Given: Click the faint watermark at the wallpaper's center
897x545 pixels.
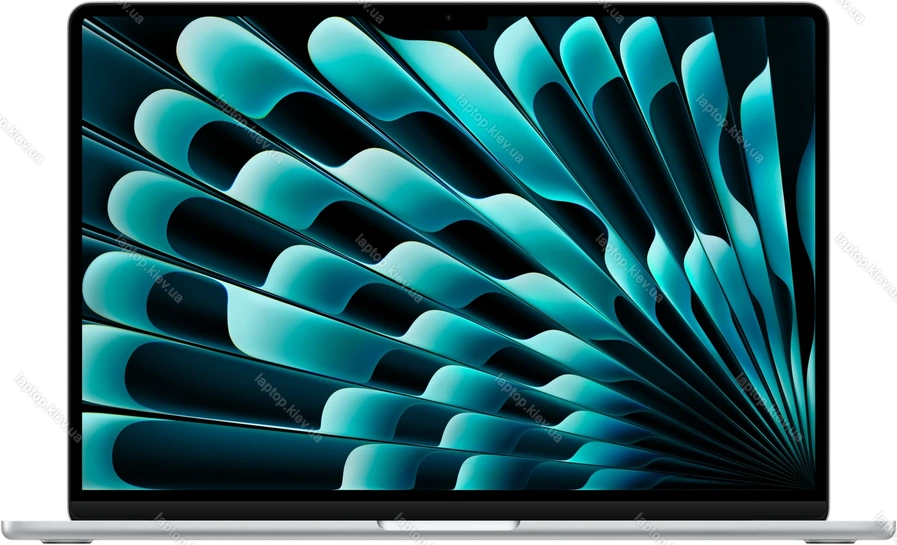Looking at the screenshot, I should pyautogui.click(x=389, y=267).
